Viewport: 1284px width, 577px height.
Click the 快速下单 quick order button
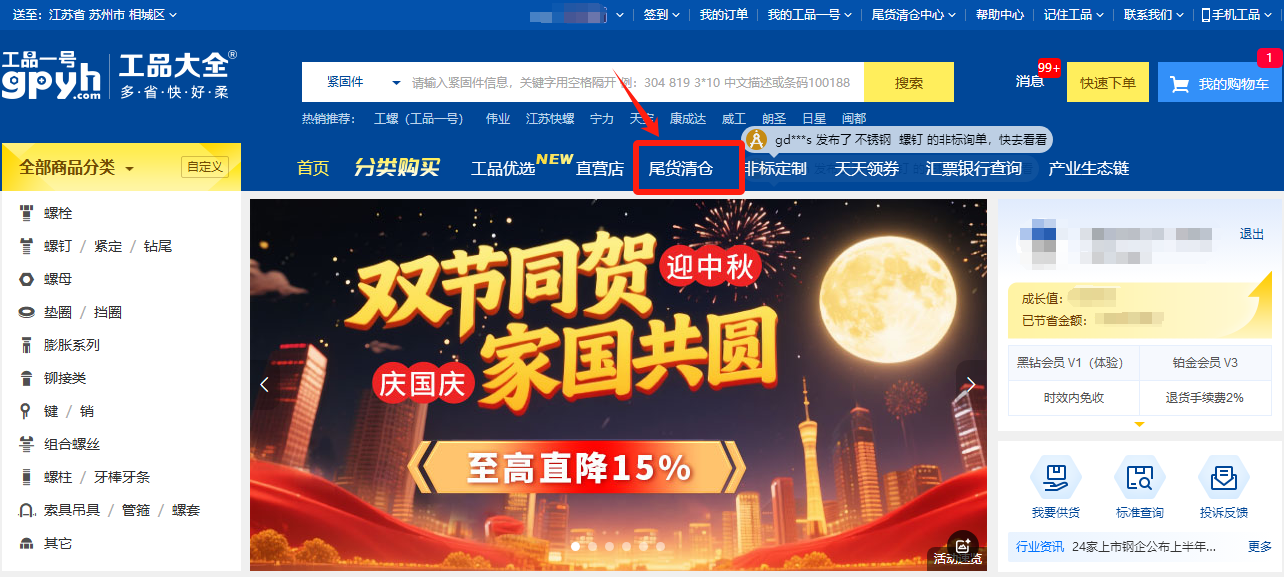(x=1108, y=82)
